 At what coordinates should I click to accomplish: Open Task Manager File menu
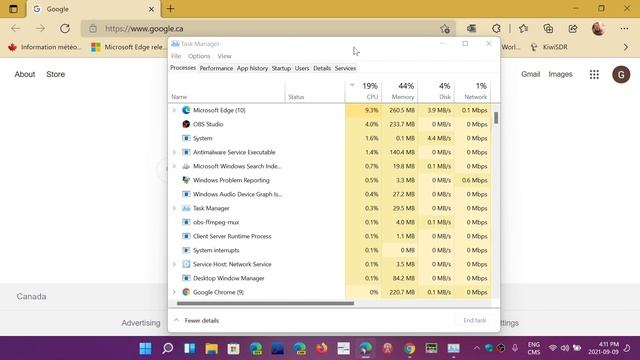(x=176, y=56)
